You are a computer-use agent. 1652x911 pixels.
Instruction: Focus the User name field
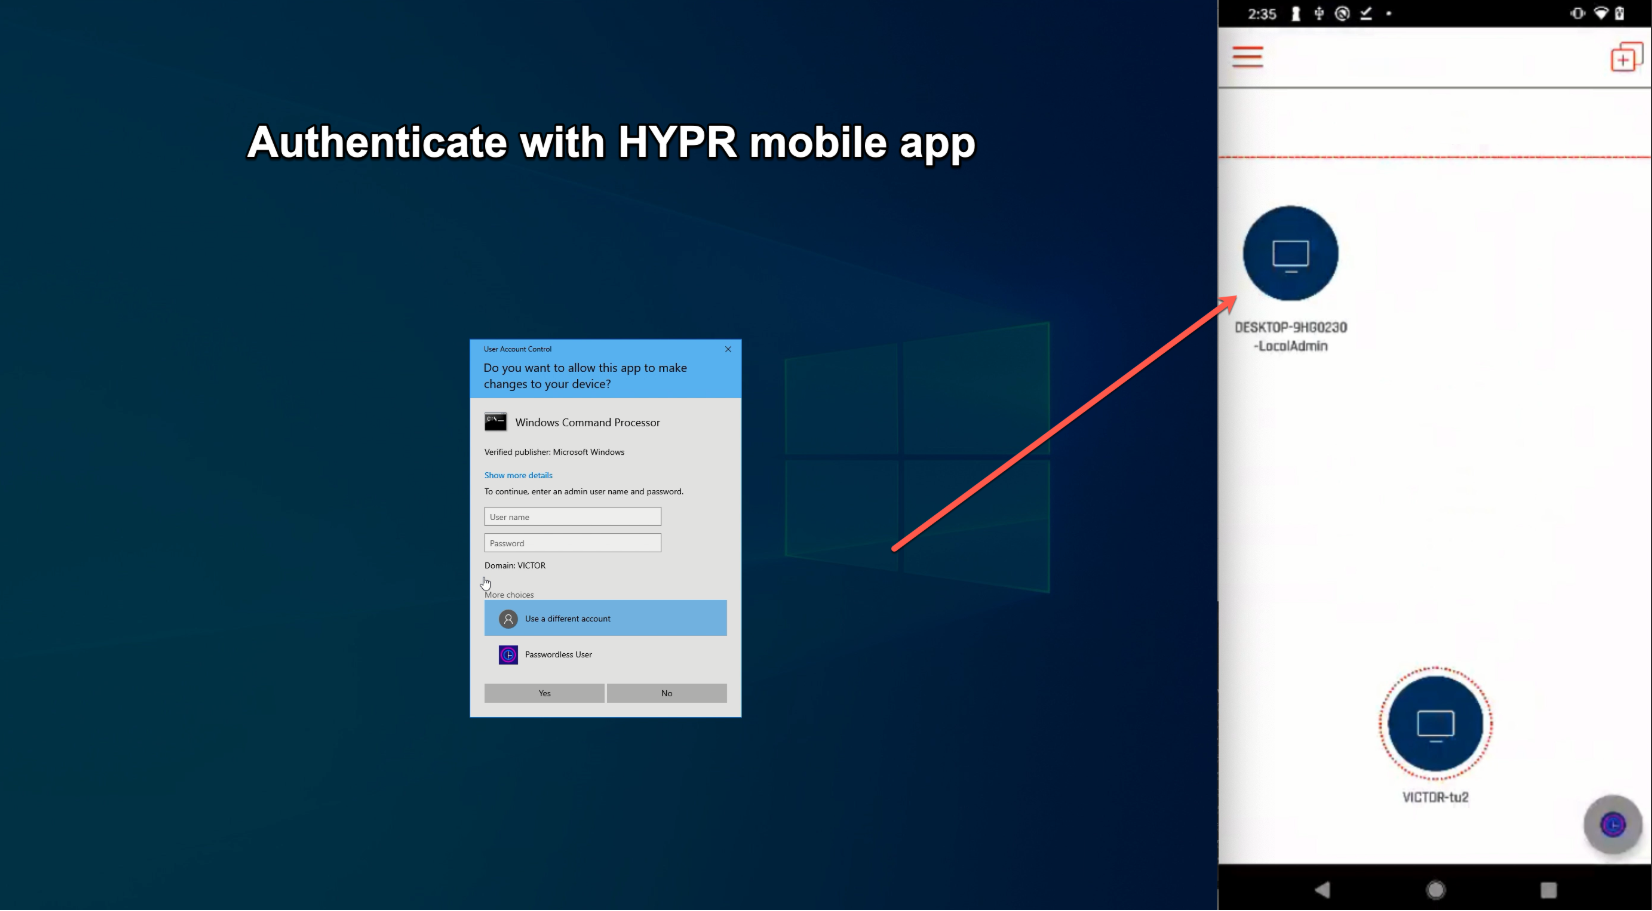pyautogui.click(x=573, y=517)
